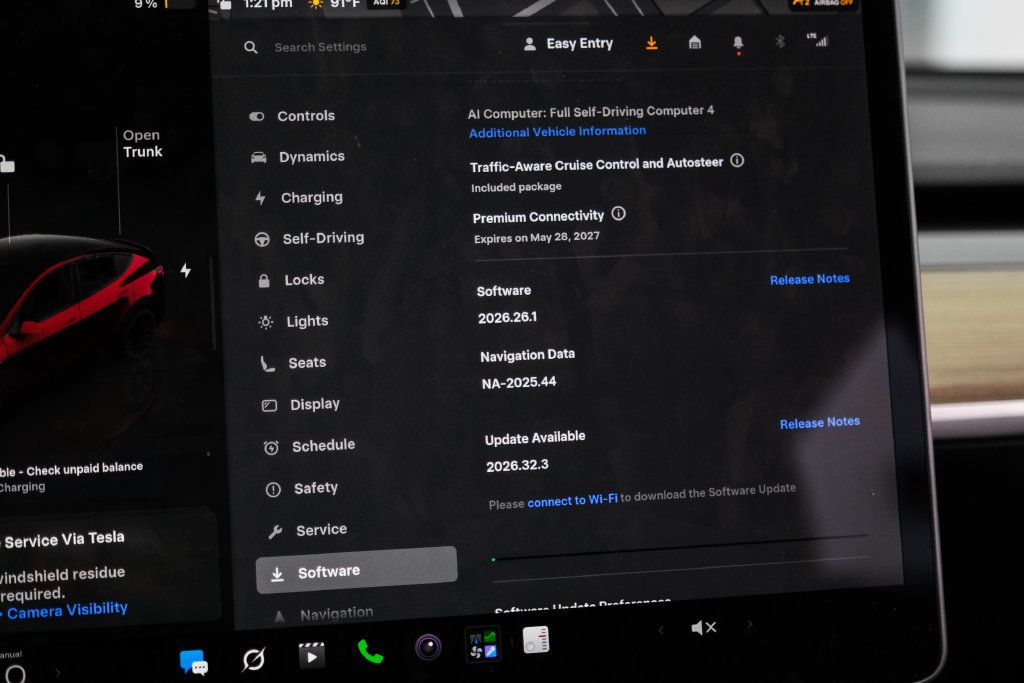Screen dimensions: 1024x683
Task: Open notifications bell icon
Action: [738, 44]
